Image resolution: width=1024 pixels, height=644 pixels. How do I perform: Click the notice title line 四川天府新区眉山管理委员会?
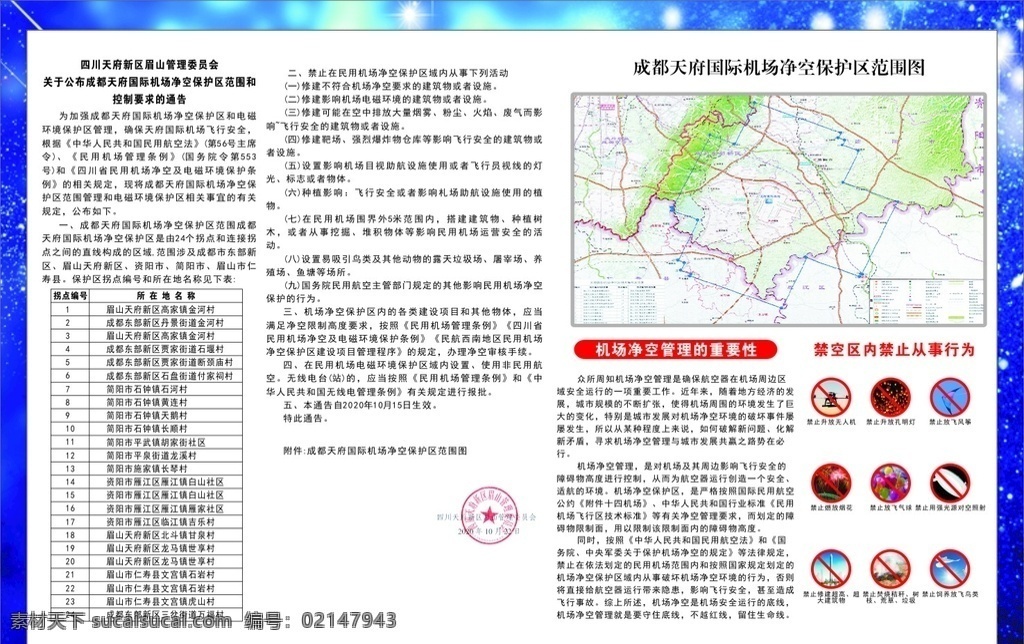coord(150,65)
